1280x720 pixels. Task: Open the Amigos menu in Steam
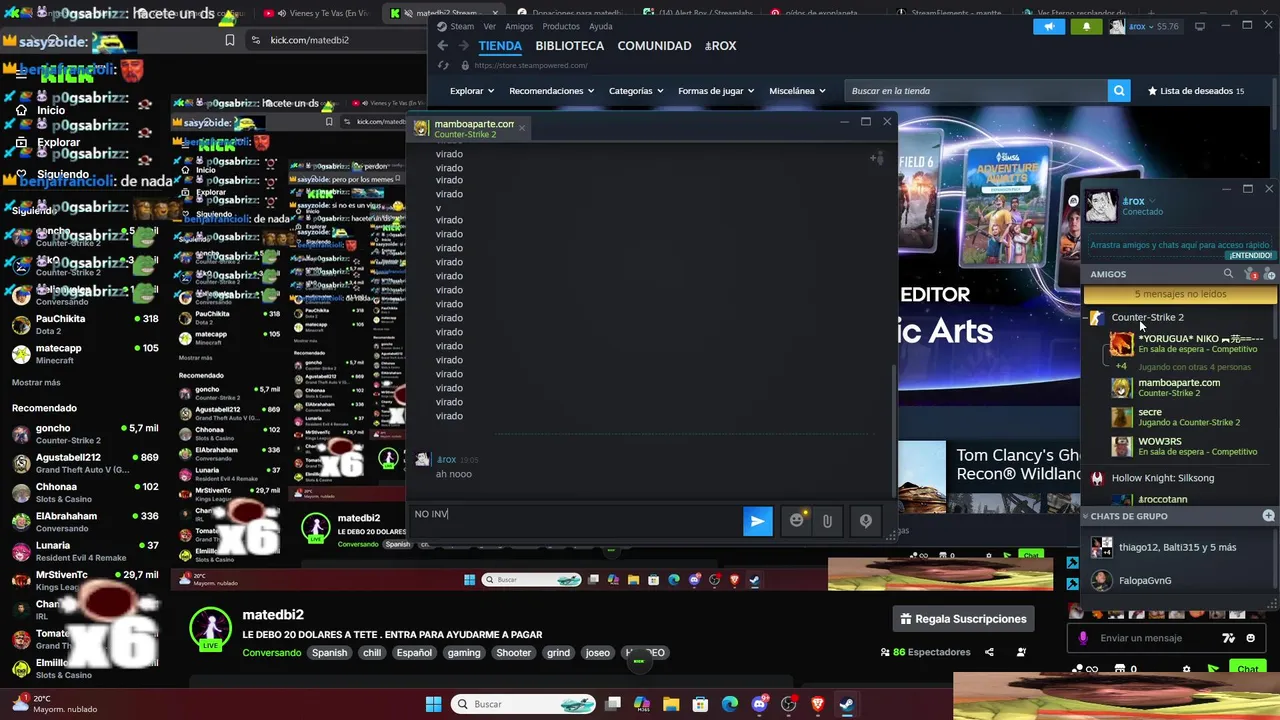click(519, 26)
